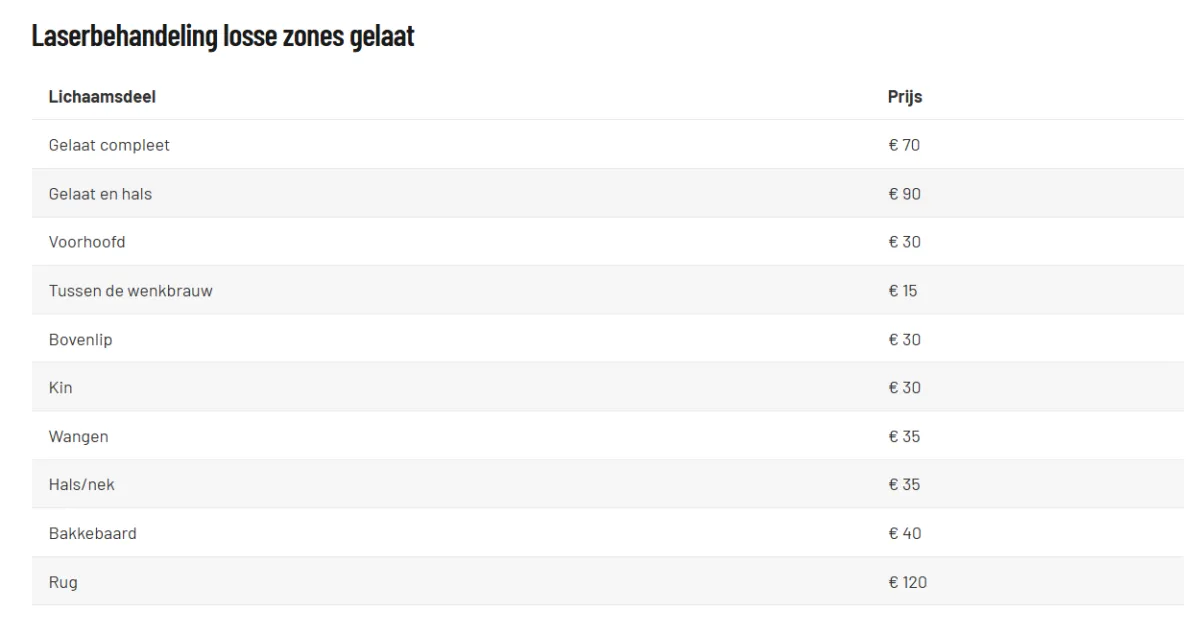
Task: Click the € 15 price cell
Action: 903,291
